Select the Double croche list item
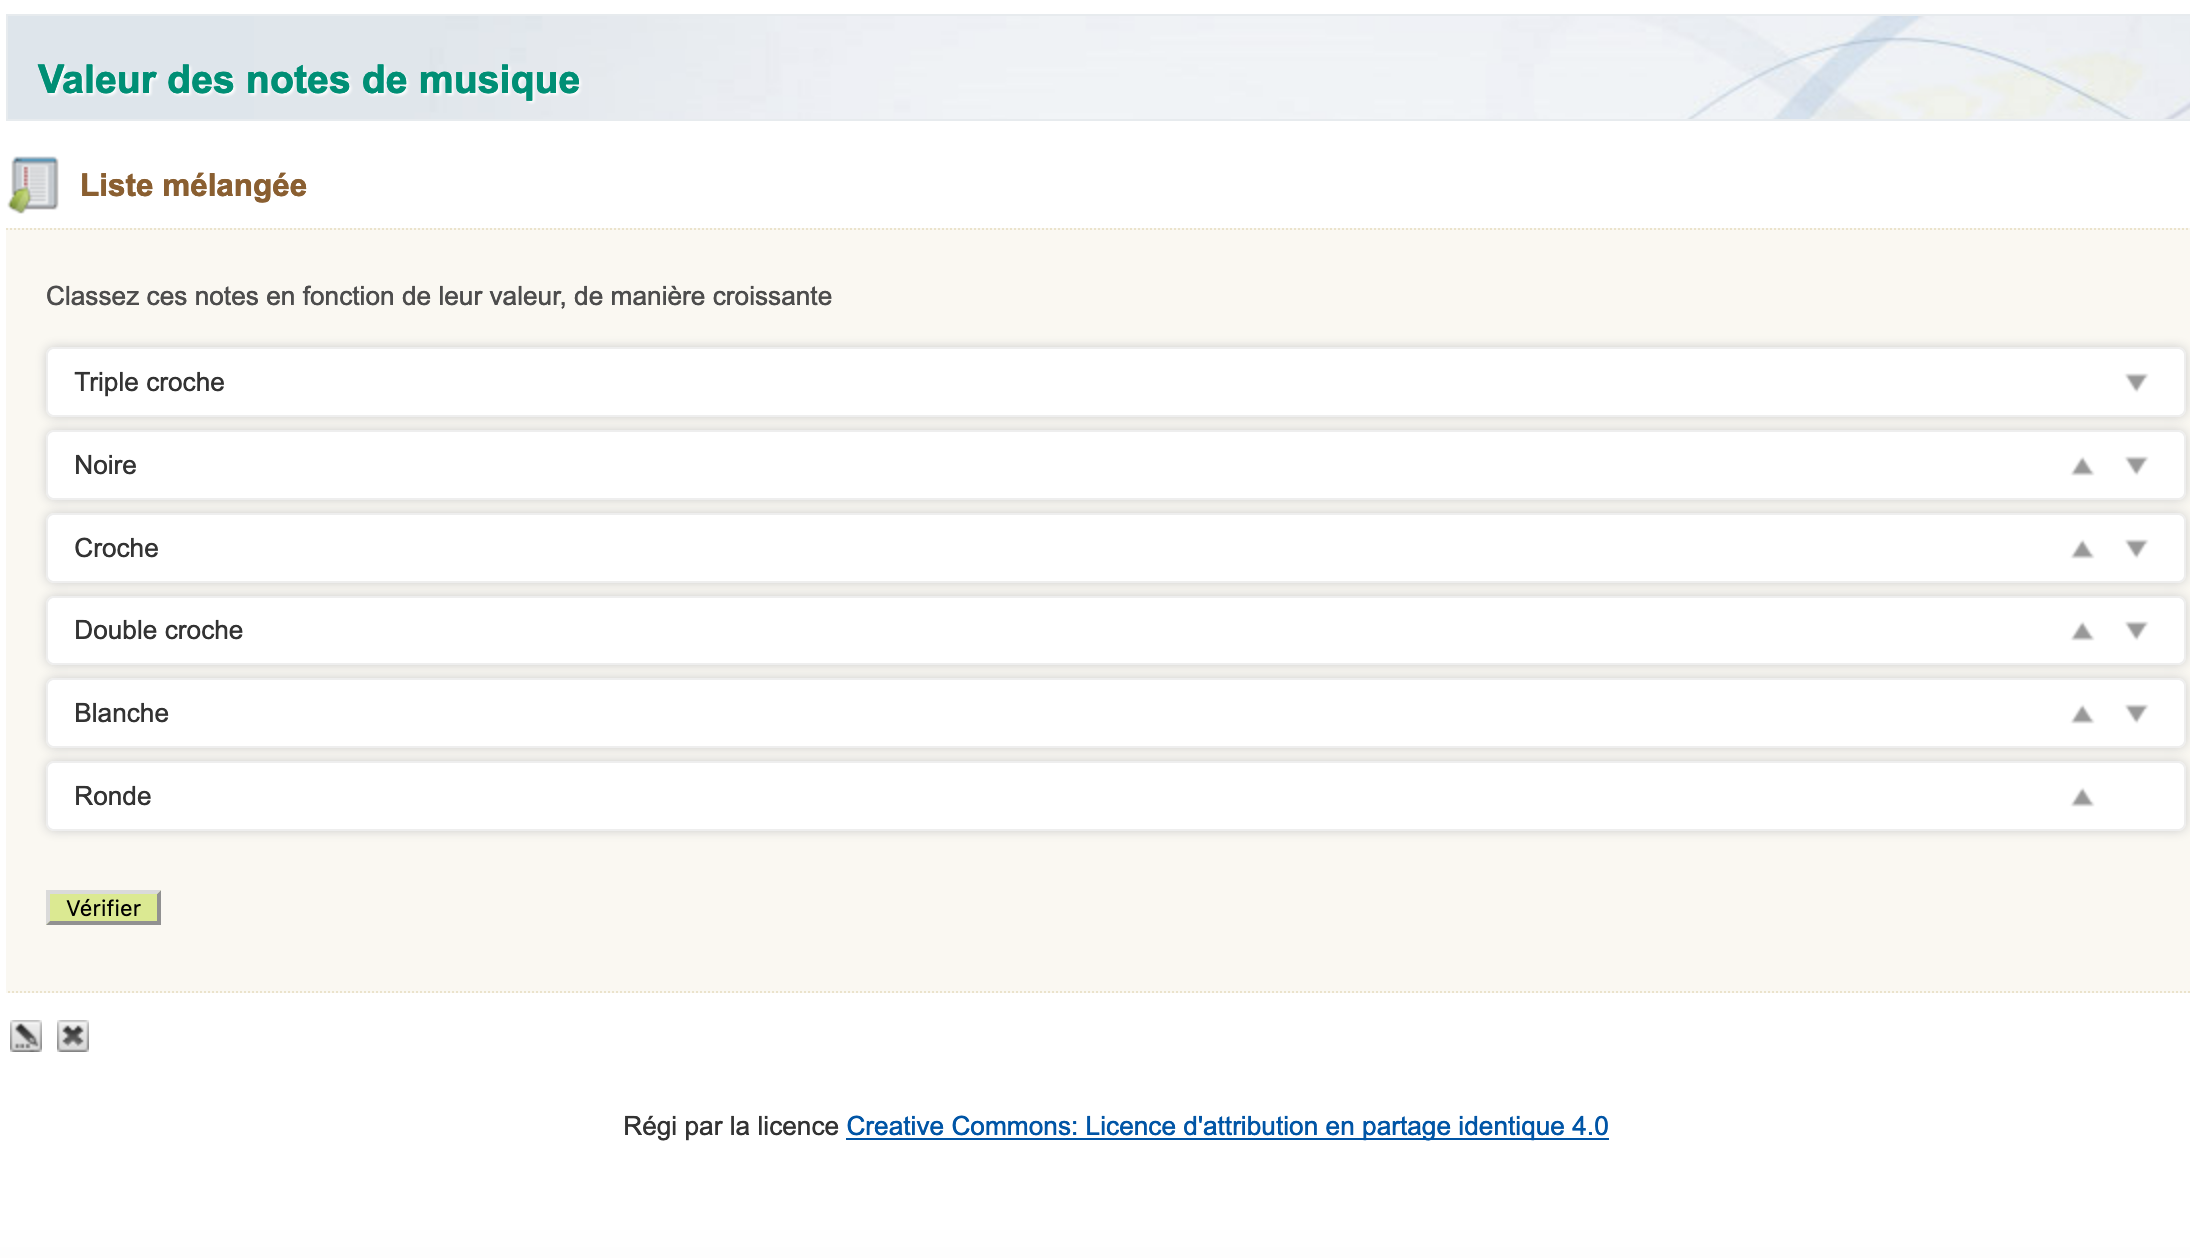 point(1115,630)
